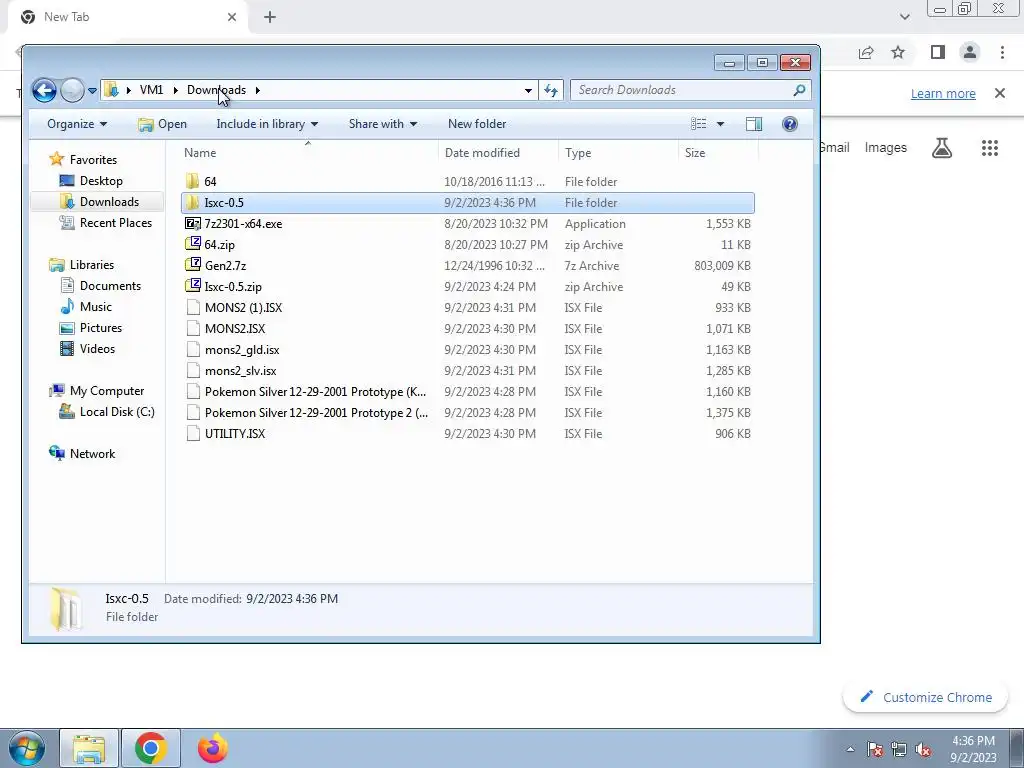Click the network tray icon
The height and width of the screenshot is (768, 1024).
(899, 749)
